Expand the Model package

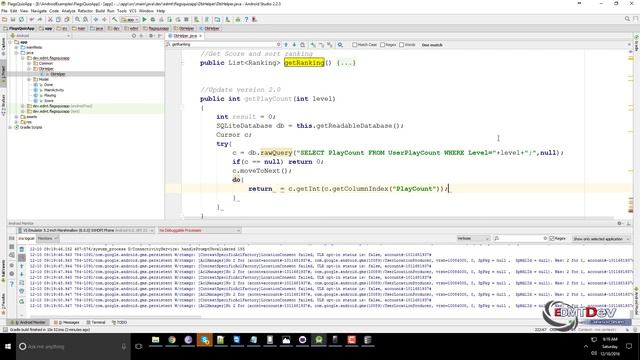pyautogui.click(x=29, y=79)
